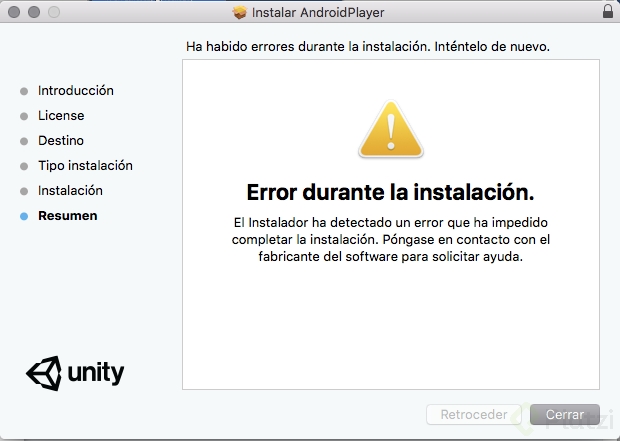
Task: Click the Unity logo
Action: [x=75, y=373]
